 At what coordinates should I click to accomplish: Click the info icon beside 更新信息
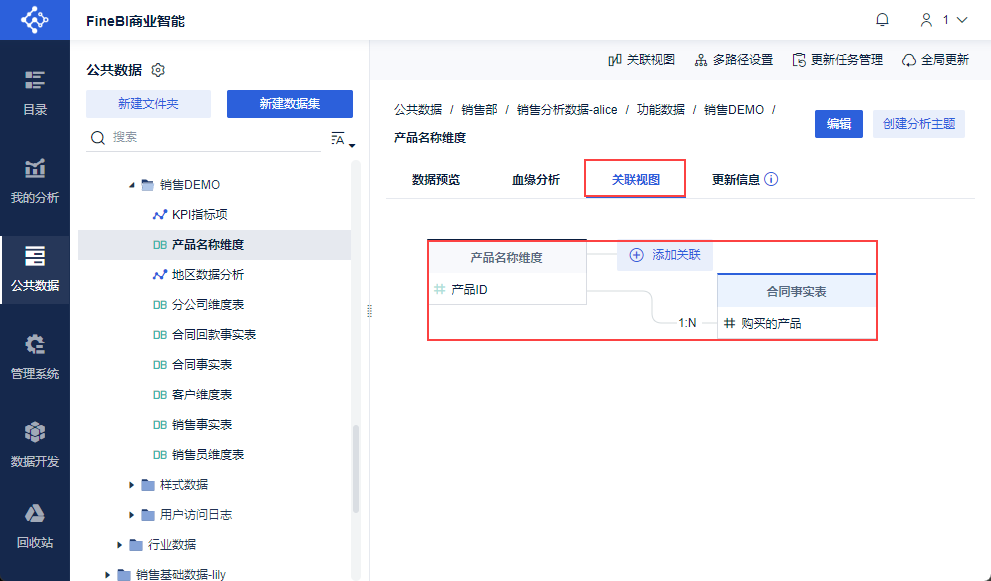click(x=771, y=180)
